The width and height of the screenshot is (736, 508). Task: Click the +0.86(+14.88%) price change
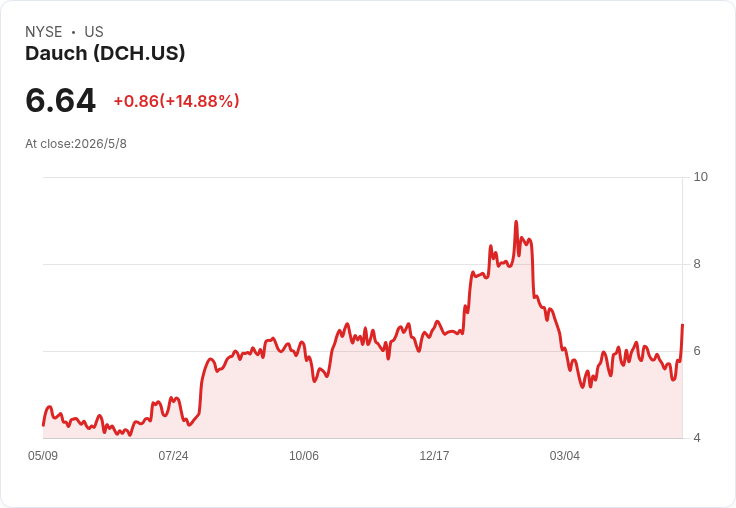pos(176,101)
